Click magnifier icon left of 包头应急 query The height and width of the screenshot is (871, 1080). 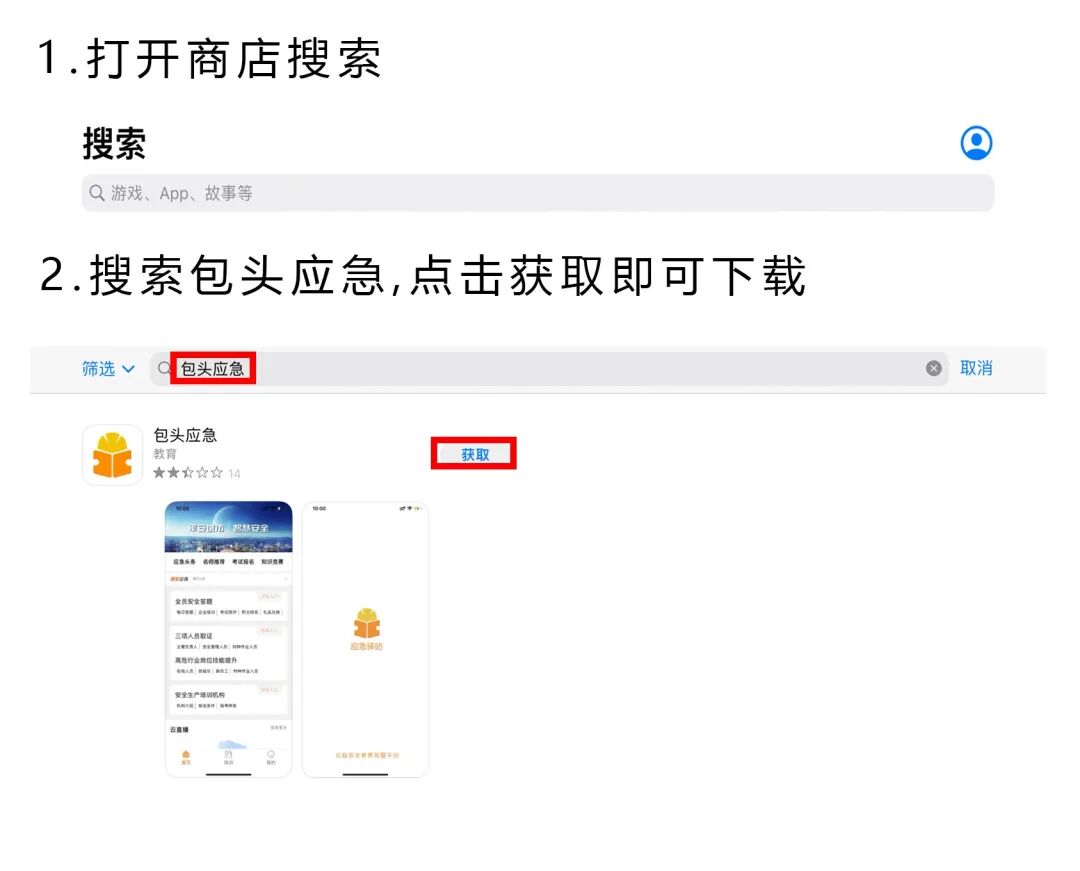pyautogui.click(x=163, y=368)
